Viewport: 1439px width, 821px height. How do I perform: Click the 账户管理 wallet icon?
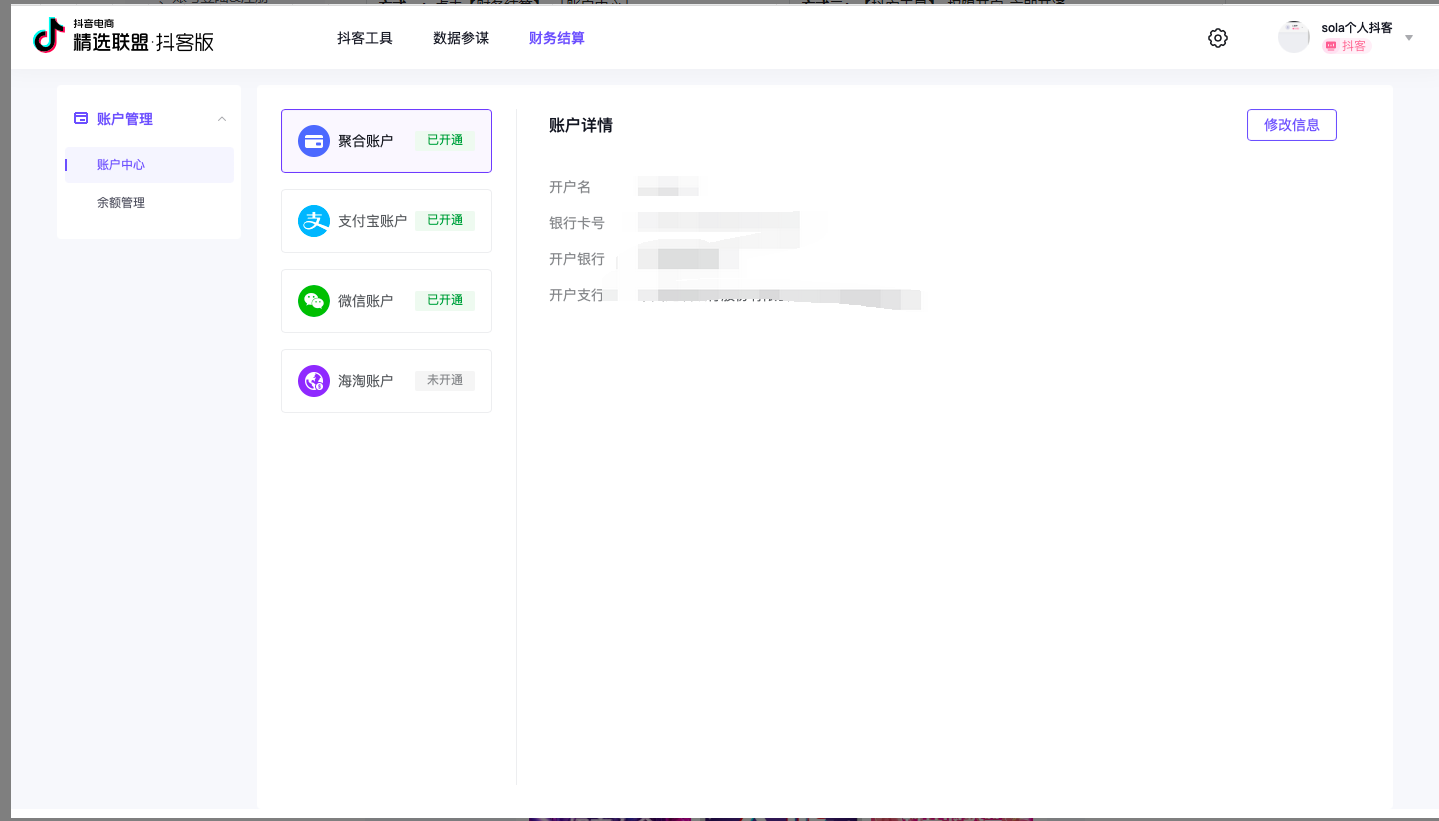point(81,118)
